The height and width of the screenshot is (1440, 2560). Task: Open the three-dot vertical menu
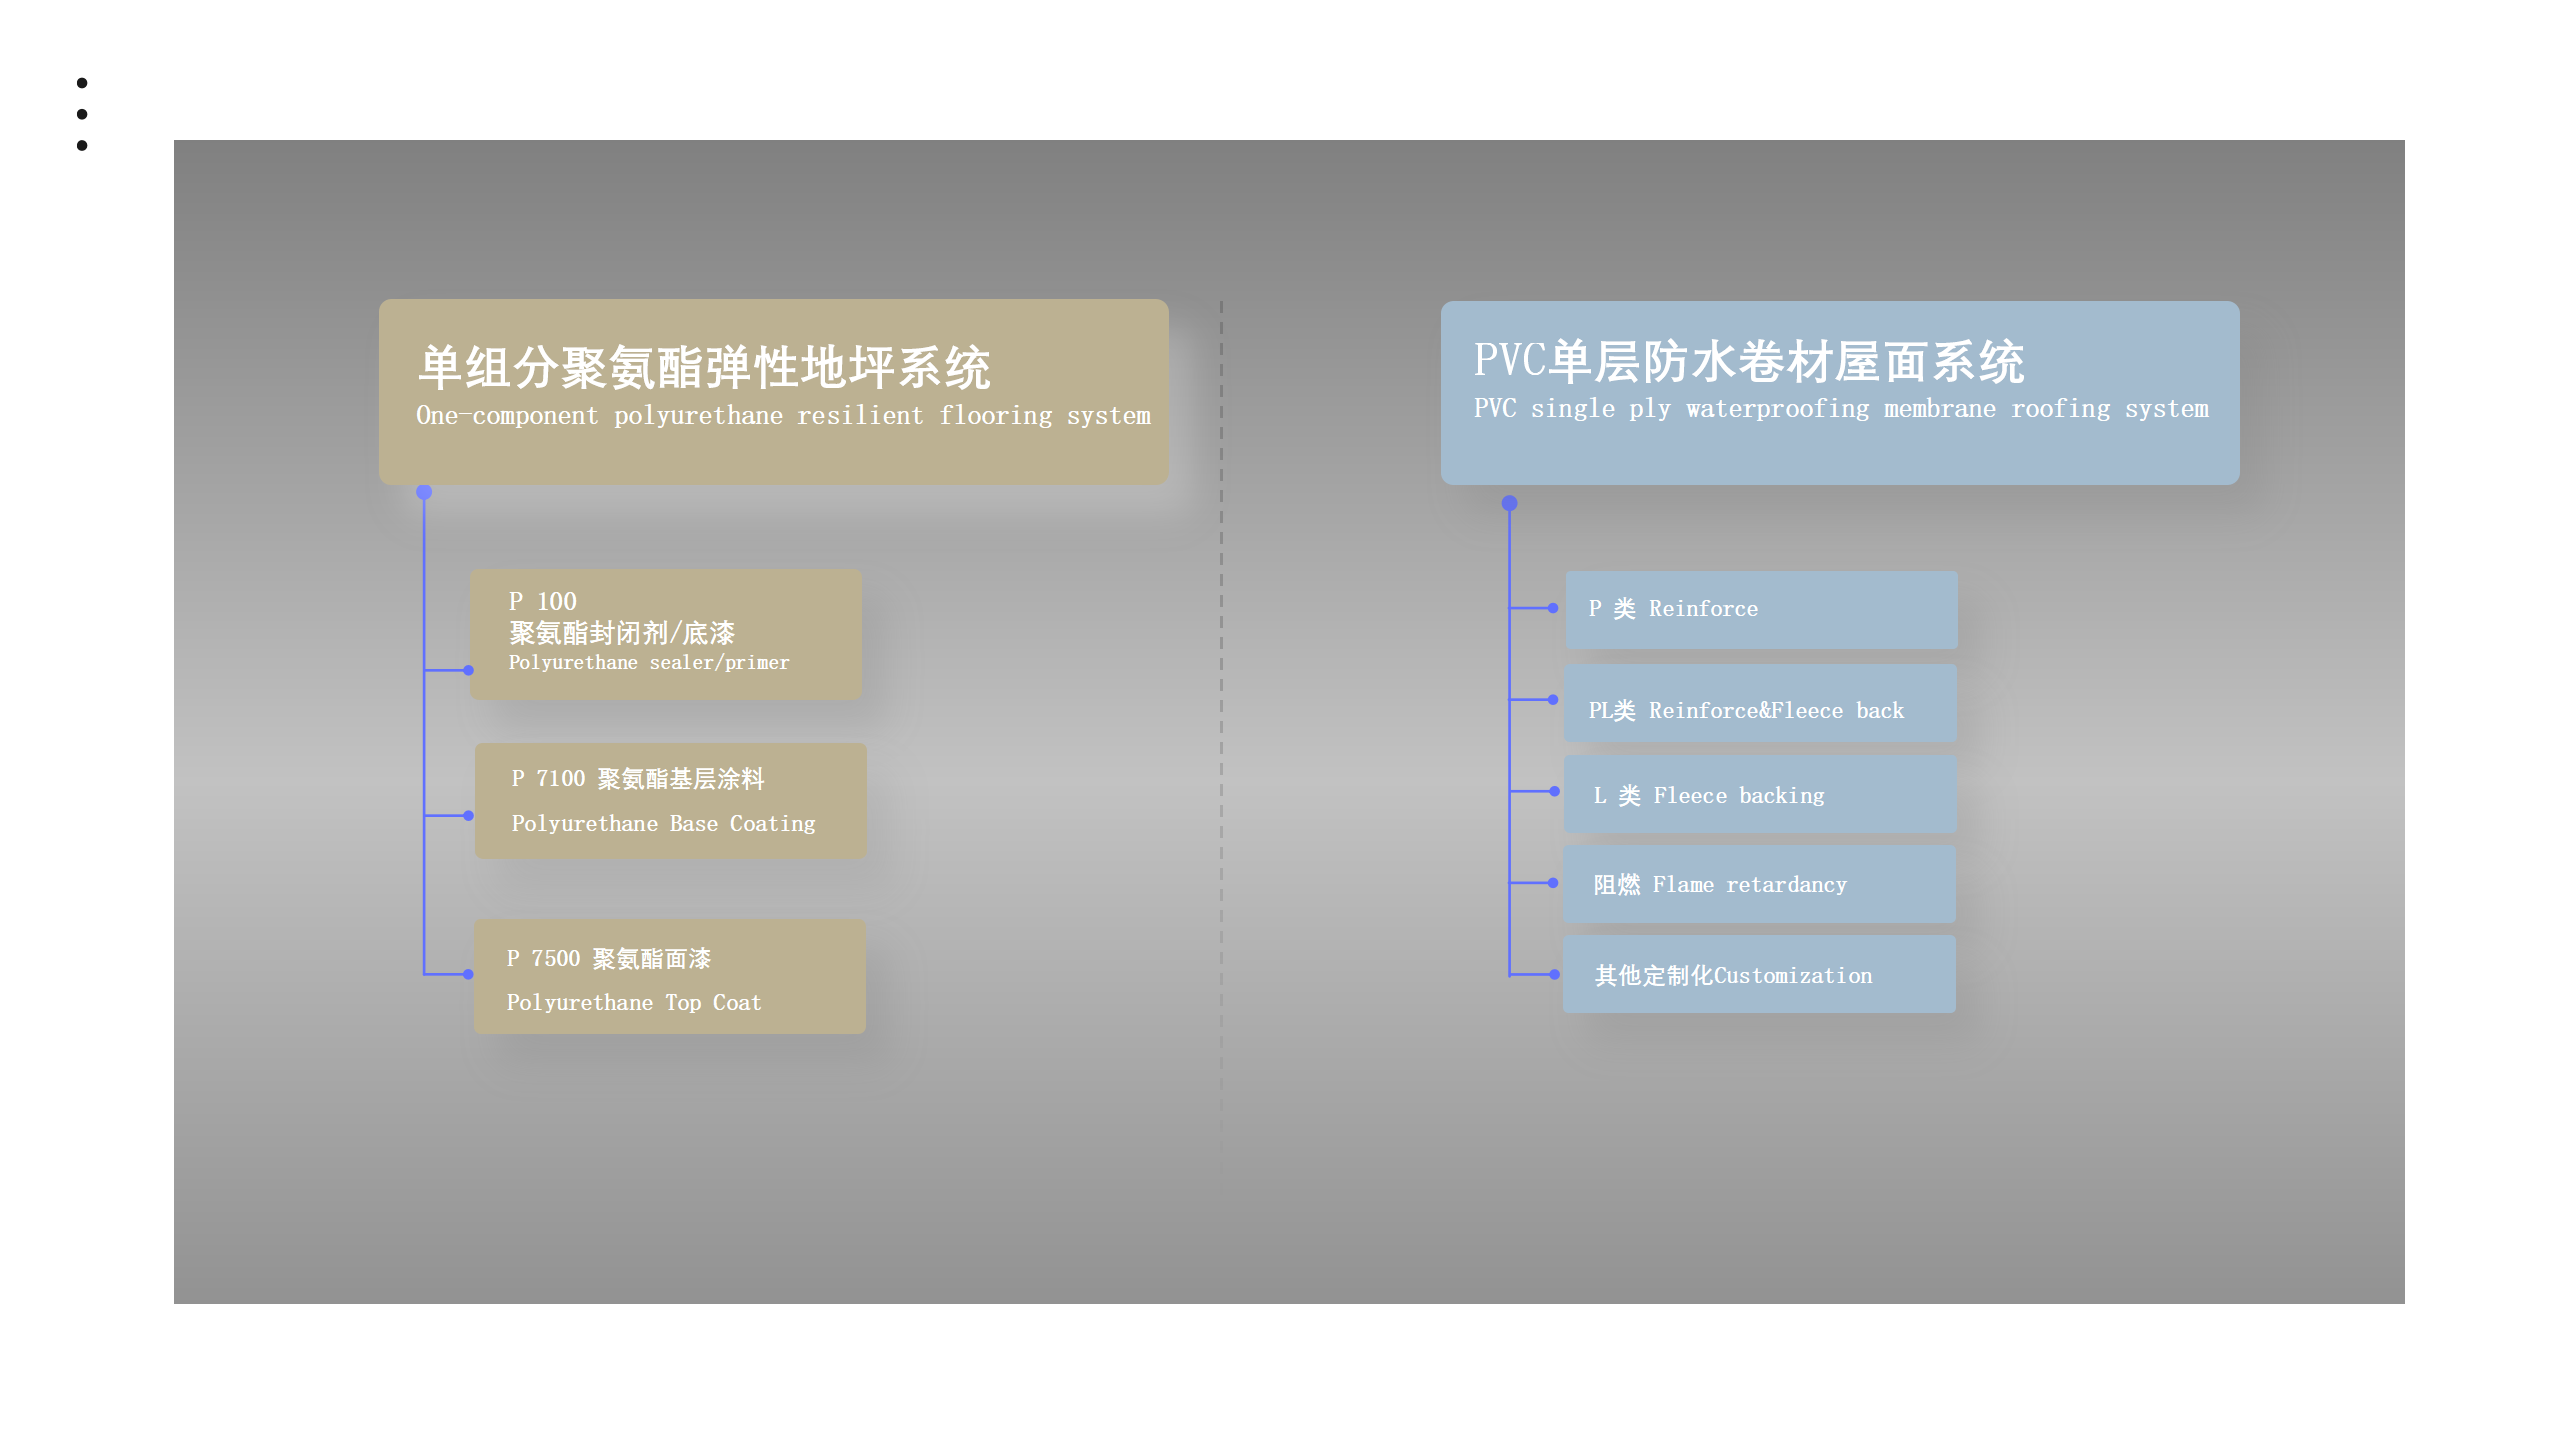(82, 114)
